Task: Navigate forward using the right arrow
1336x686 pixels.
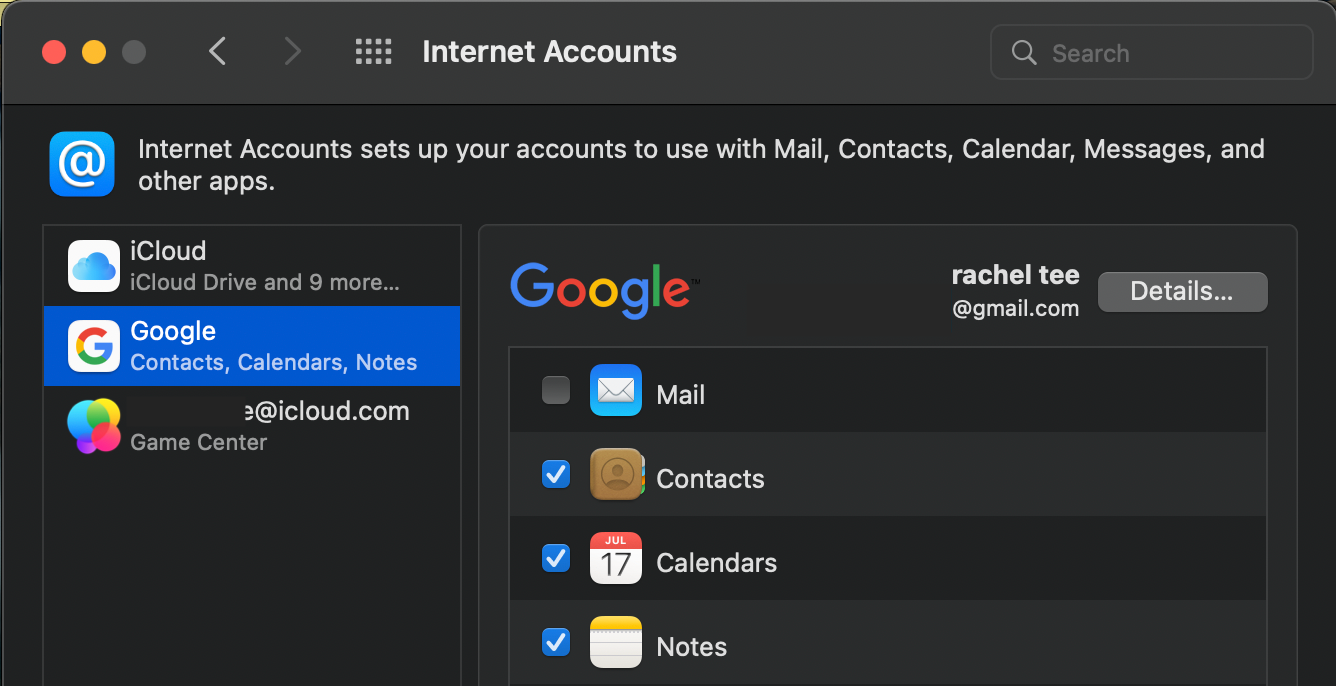Action: point(291,51)
